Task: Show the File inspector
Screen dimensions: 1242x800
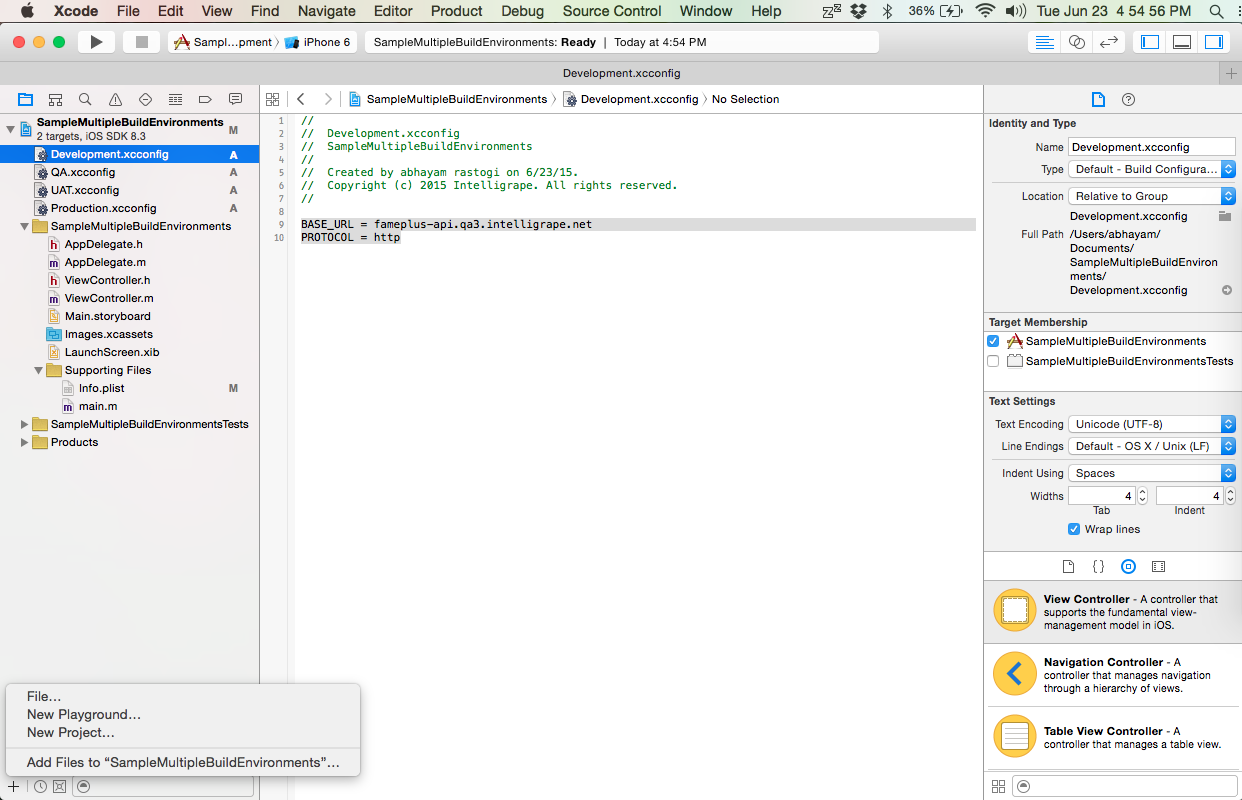Action: (1098, 99)
